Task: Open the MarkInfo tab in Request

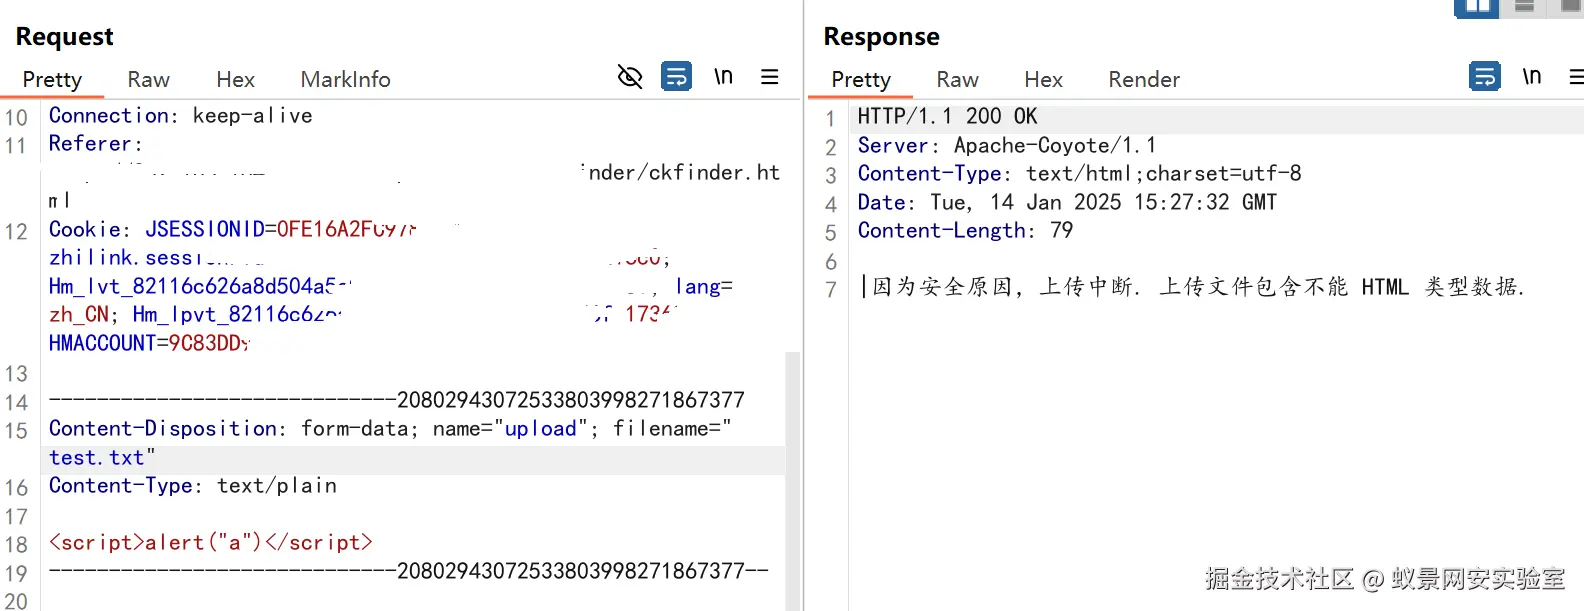Action: pos(345,80)
